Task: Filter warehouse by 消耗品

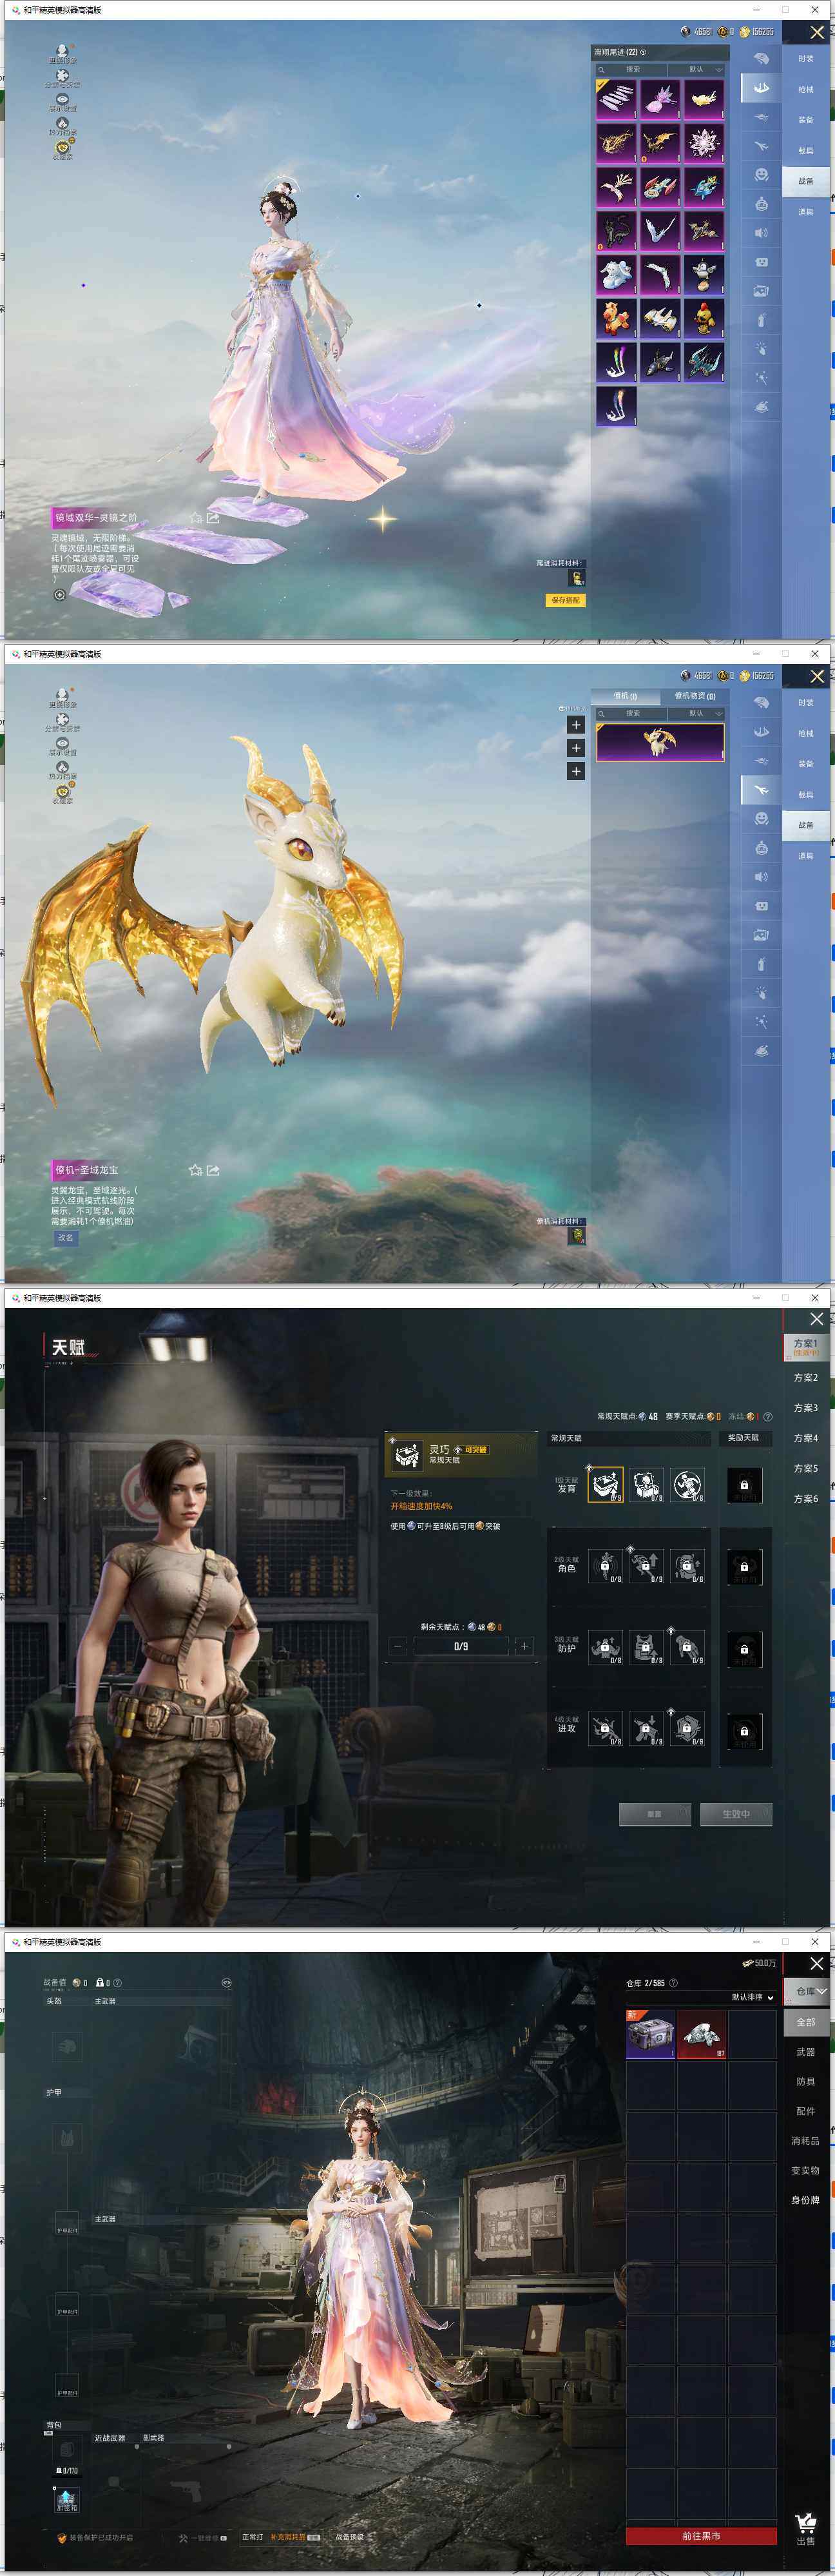Action: coord(805,2141)
